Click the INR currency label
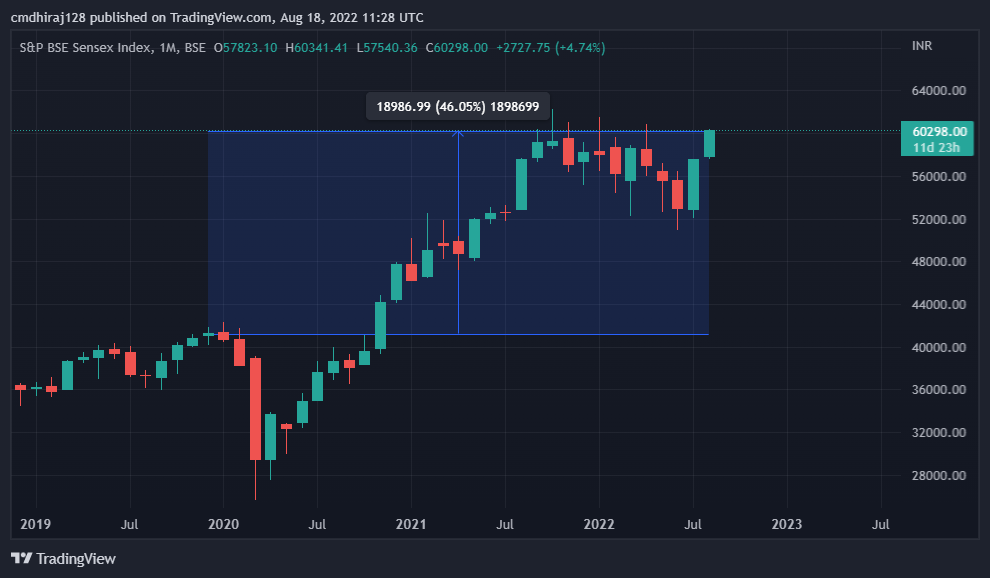Screen dimensions: 990x578 coord(922,45)
